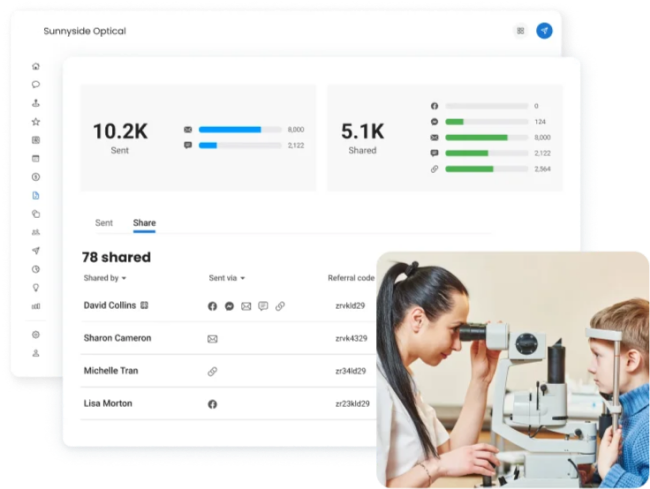Click the Sharon Cameron name
Image resolution: width=650 pixels, height=489 pixels.
117,338
